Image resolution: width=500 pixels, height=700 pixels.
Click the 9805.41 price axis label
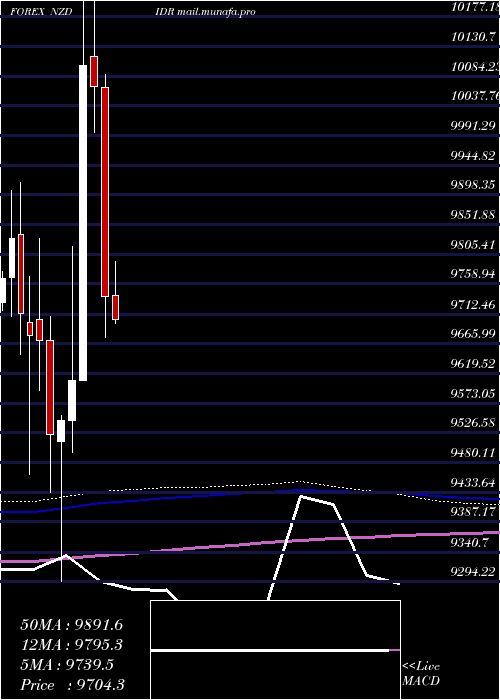tap(473, 245)
